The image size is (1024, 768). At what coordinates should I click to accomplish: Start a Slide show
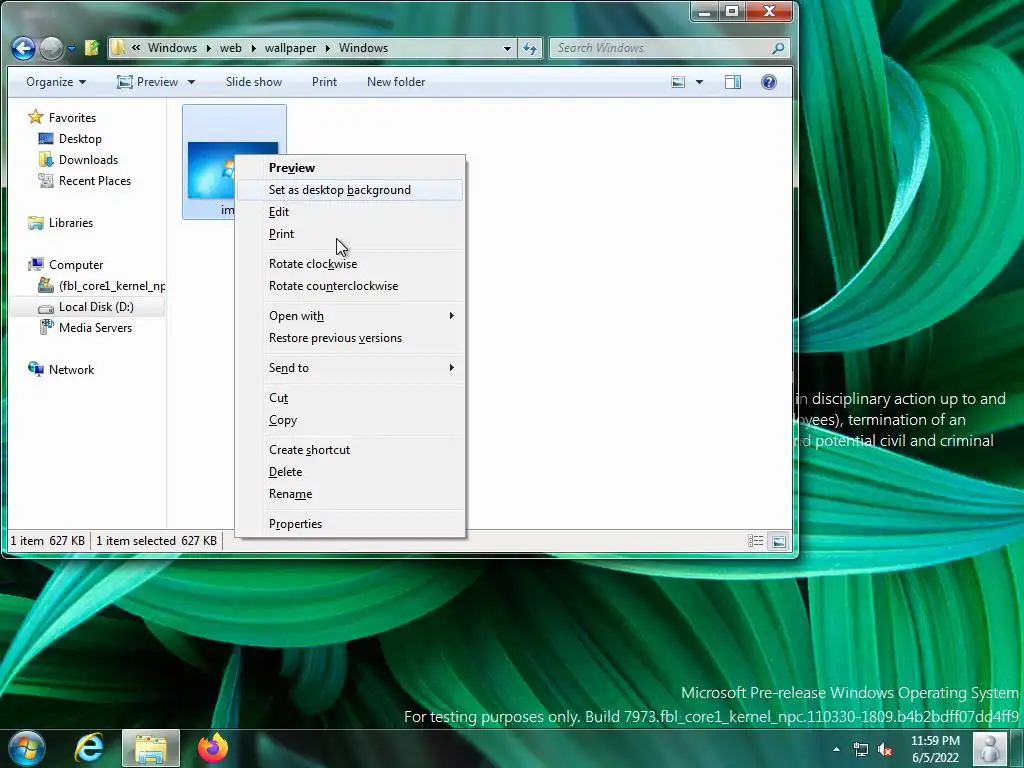click(253, 82)
